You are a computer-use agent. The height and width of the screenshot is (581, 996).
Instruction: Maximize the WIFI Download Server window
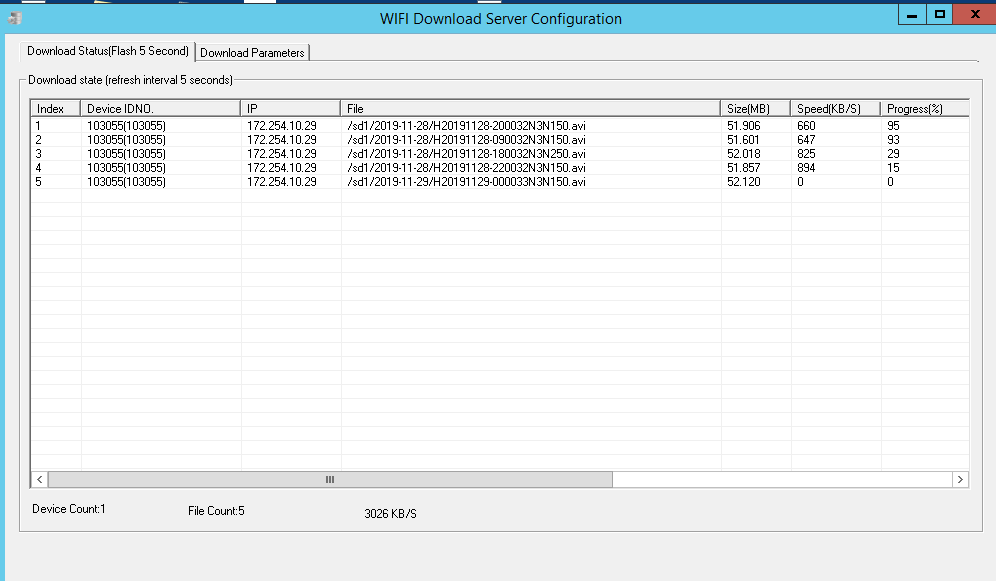(939, 15)
